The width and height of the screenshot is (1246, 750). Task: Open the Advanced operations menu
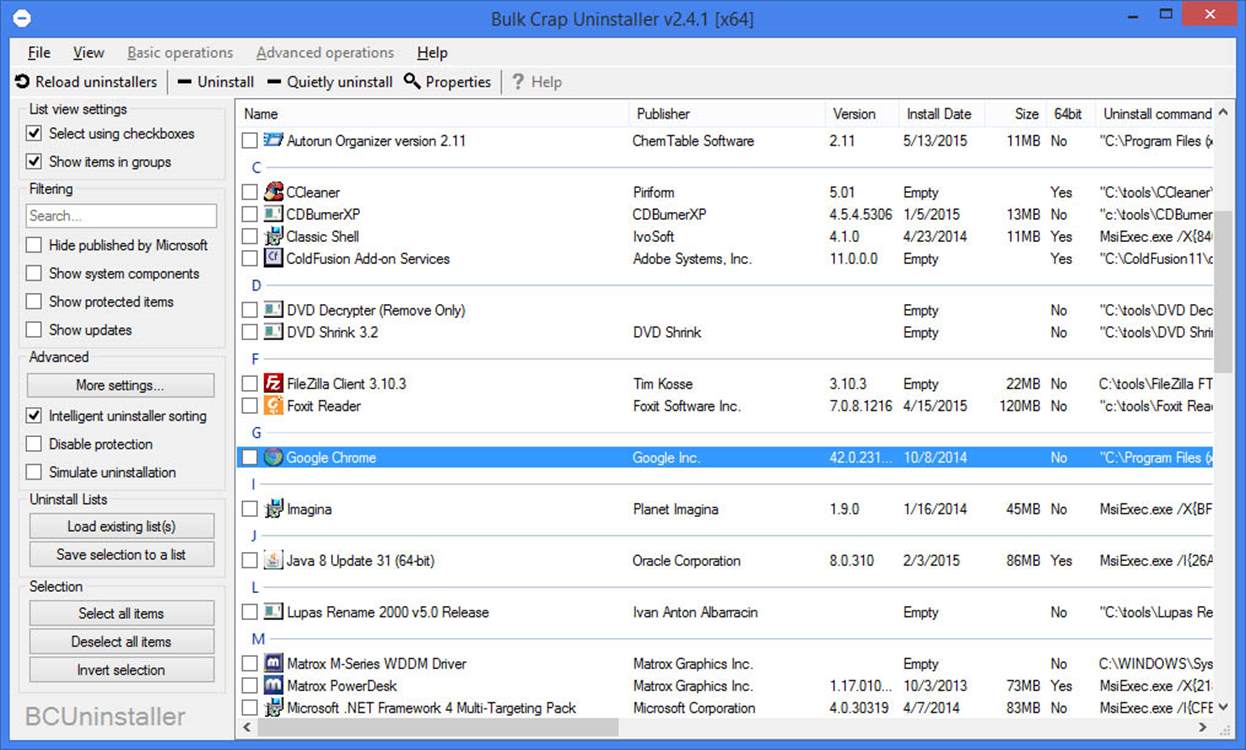pos(325,53)
